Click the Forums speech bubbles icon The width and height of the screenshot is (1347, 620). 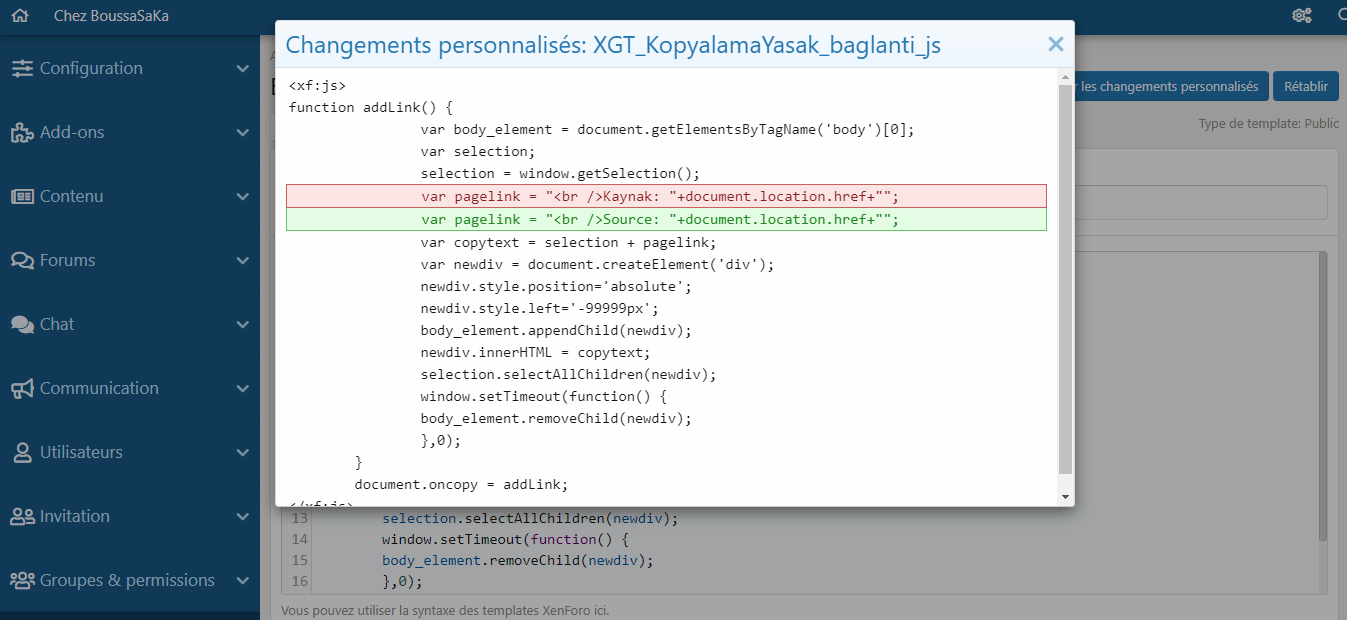(x=22, y=260)
